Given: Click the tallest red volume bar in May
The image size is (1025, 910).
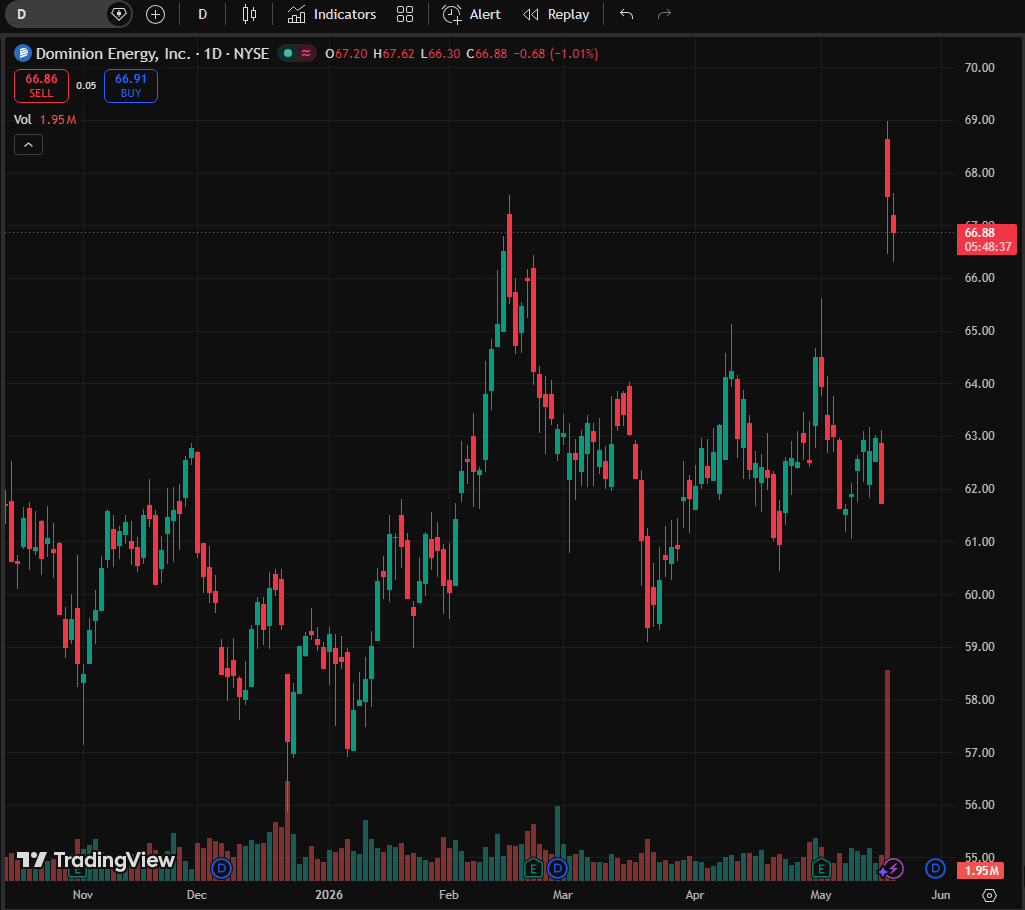Looking at the screenshot, I should click(x=887, y=775).
